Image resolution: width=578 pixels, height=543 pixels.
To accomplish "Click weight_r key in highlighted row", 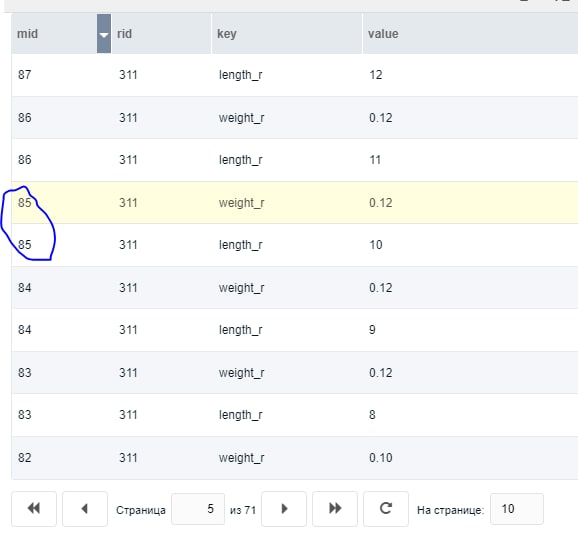I will click(x=241, y=203).
